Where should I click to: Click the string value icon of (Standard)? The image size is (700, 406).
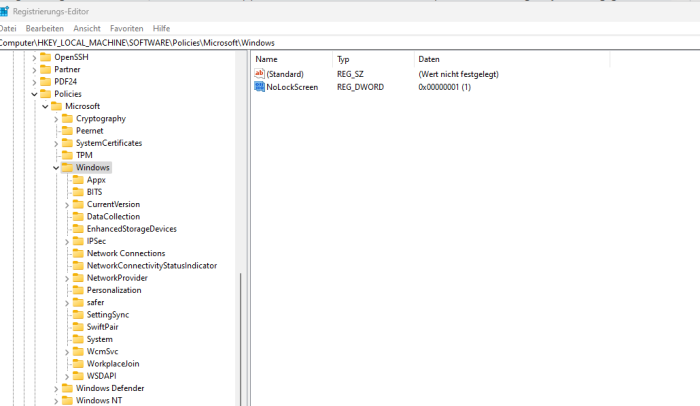tap(259, 74)
